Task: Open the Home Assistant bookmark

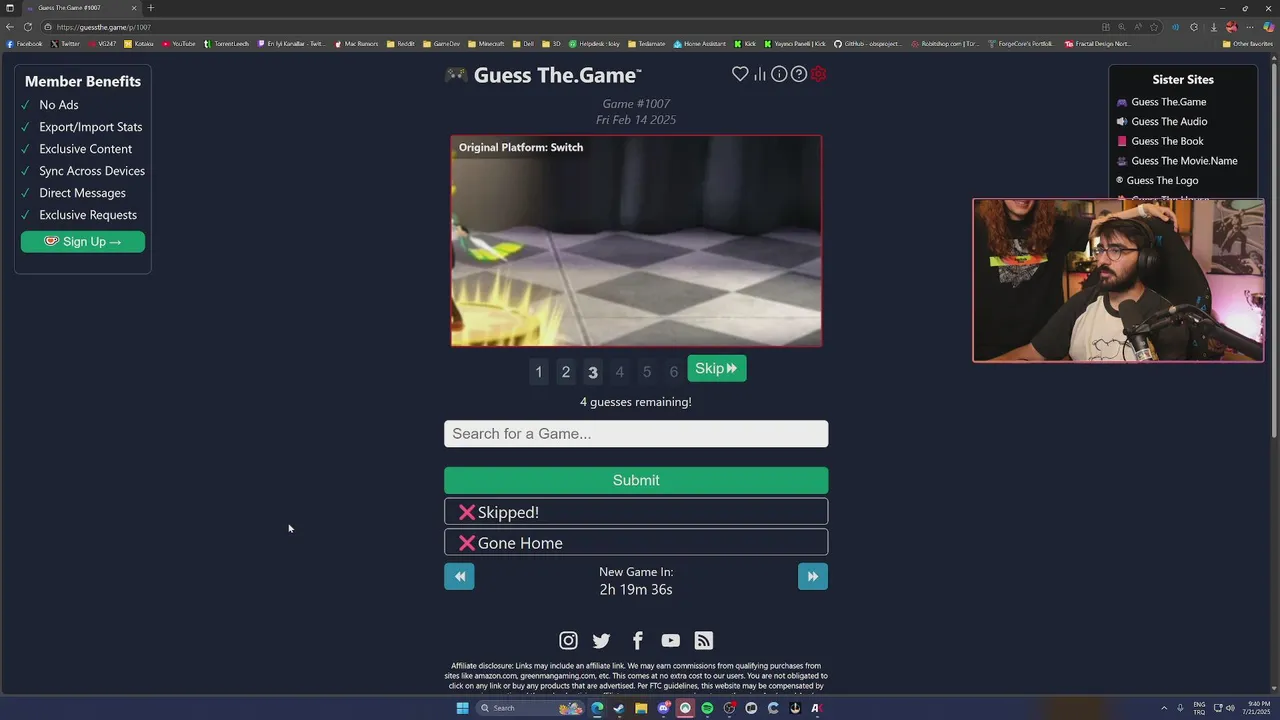Action: pyautogui.click(x=700, y=44)
